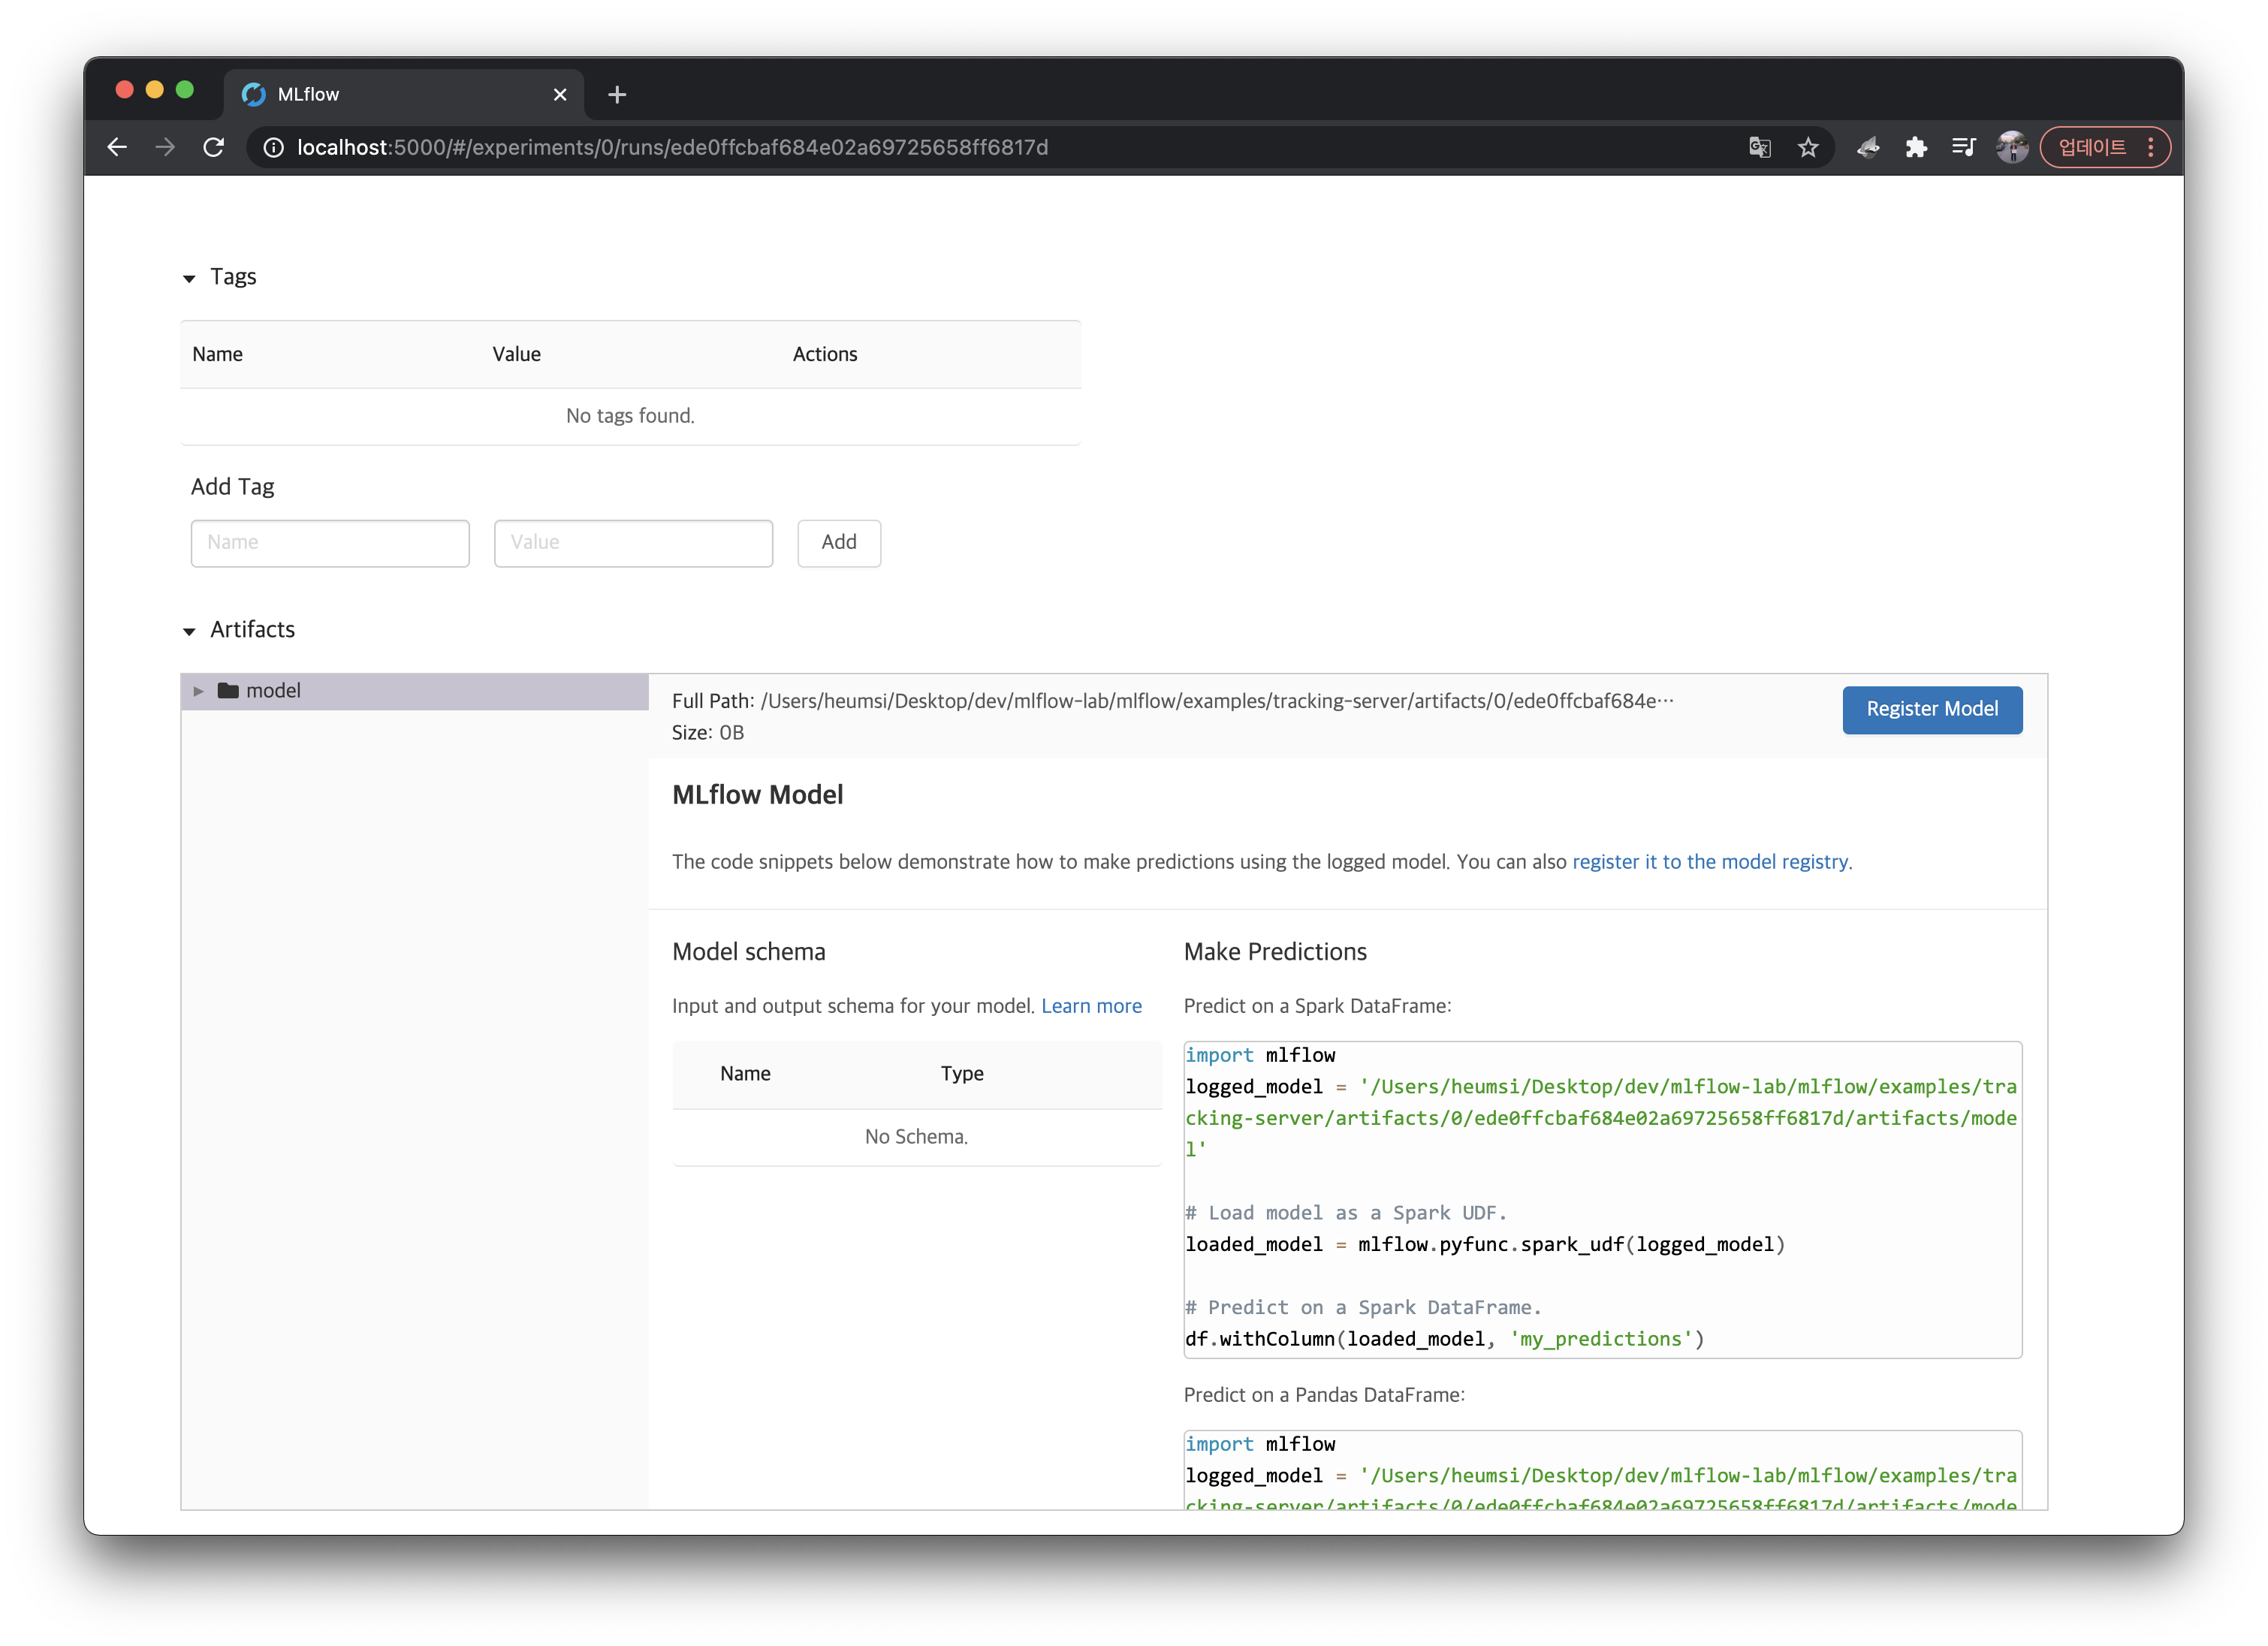Collapse the Artifacts section
This screenshot has width=2268, height=1646.
coord(189,631)
